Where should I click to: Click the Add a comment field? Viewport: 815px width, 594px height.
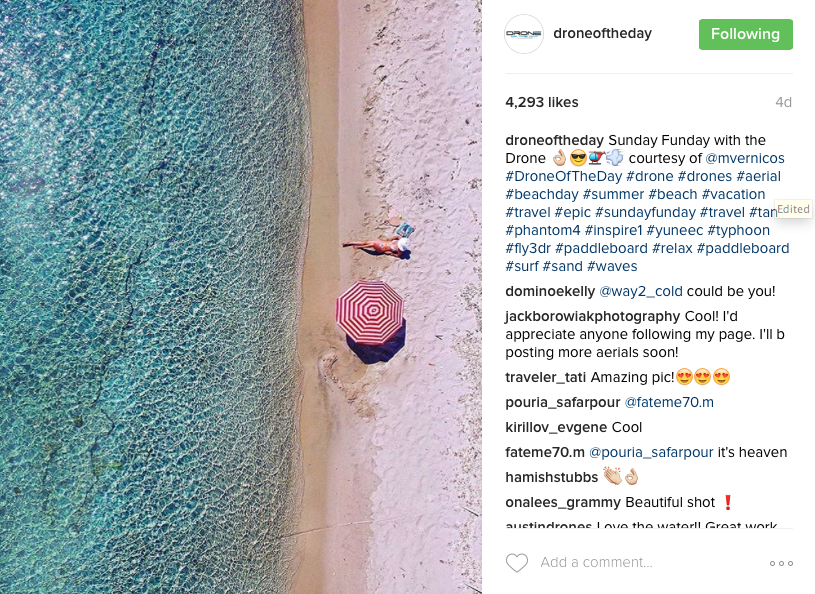click(596, 562)
